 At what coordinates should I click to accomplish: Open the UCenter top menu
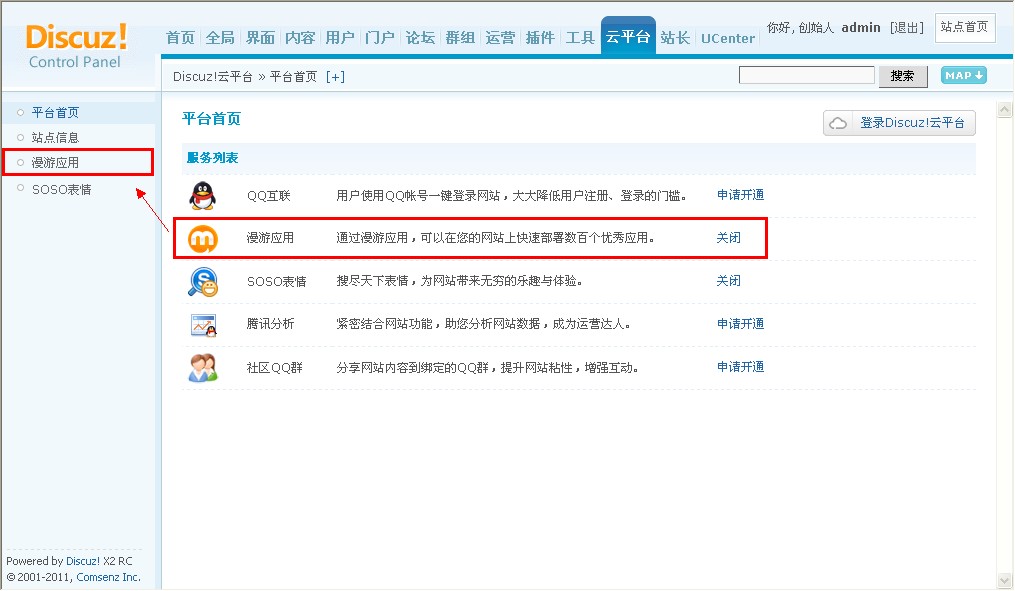[728, 38]
